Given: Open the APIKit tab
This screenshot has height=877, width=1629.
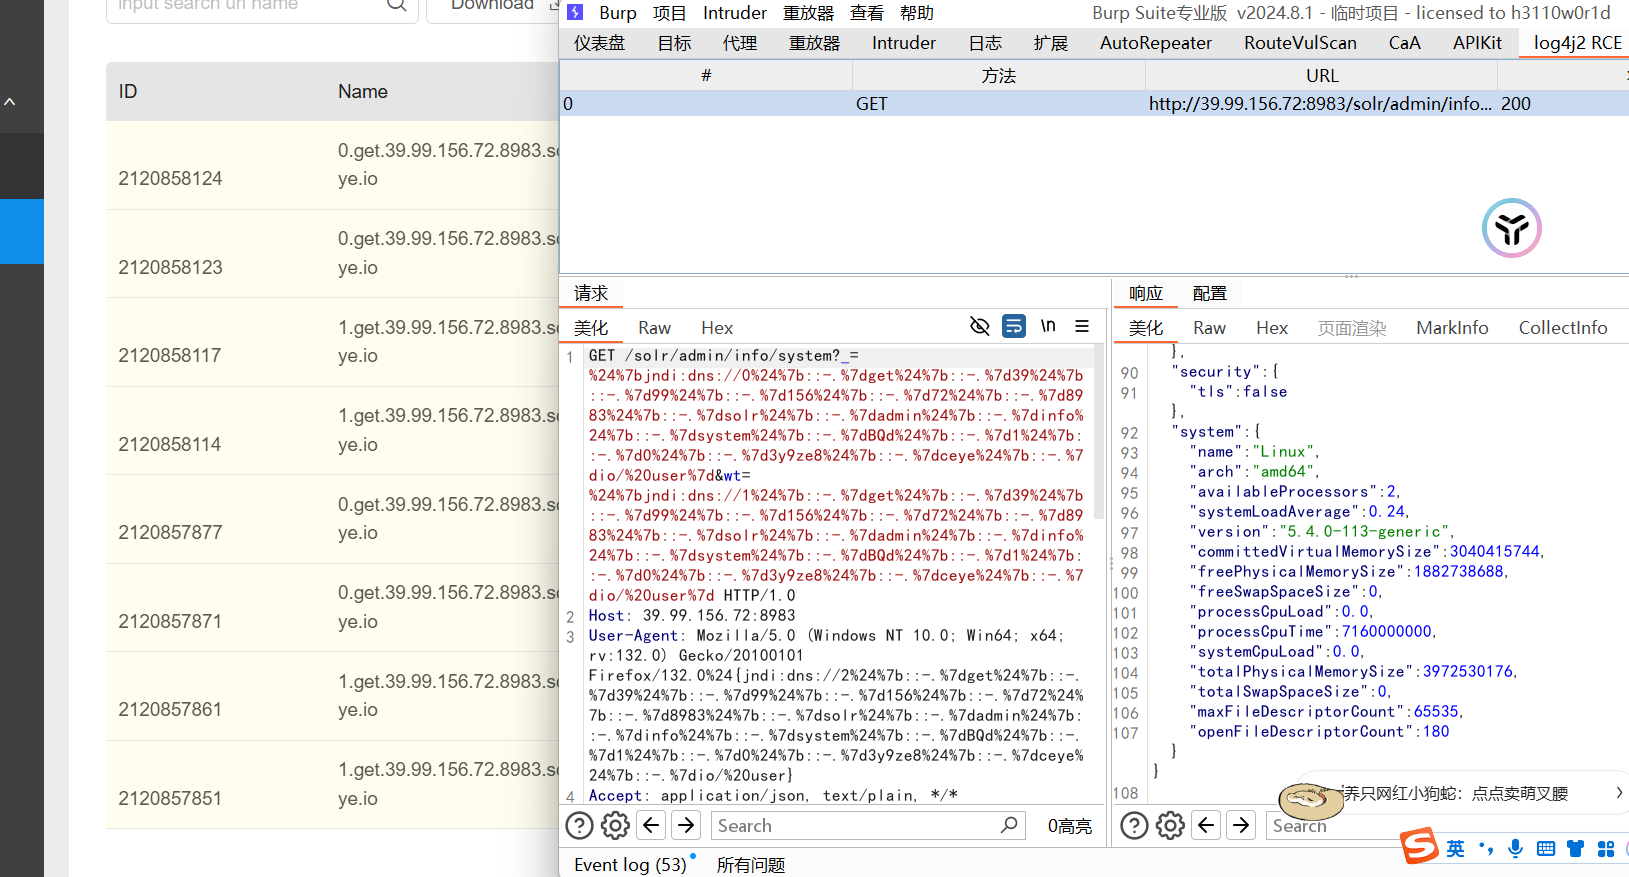Looking at the screenshot, I should 1477,43.
